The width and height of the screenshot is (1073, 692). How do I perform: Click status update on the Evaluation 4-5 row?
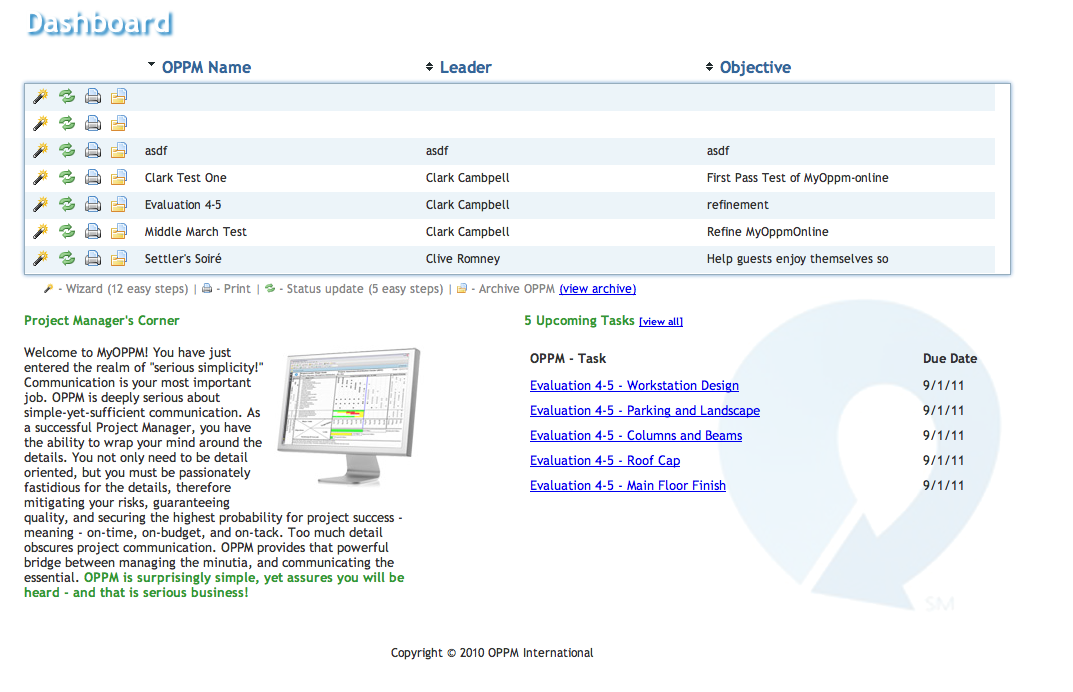pos(66,205)
